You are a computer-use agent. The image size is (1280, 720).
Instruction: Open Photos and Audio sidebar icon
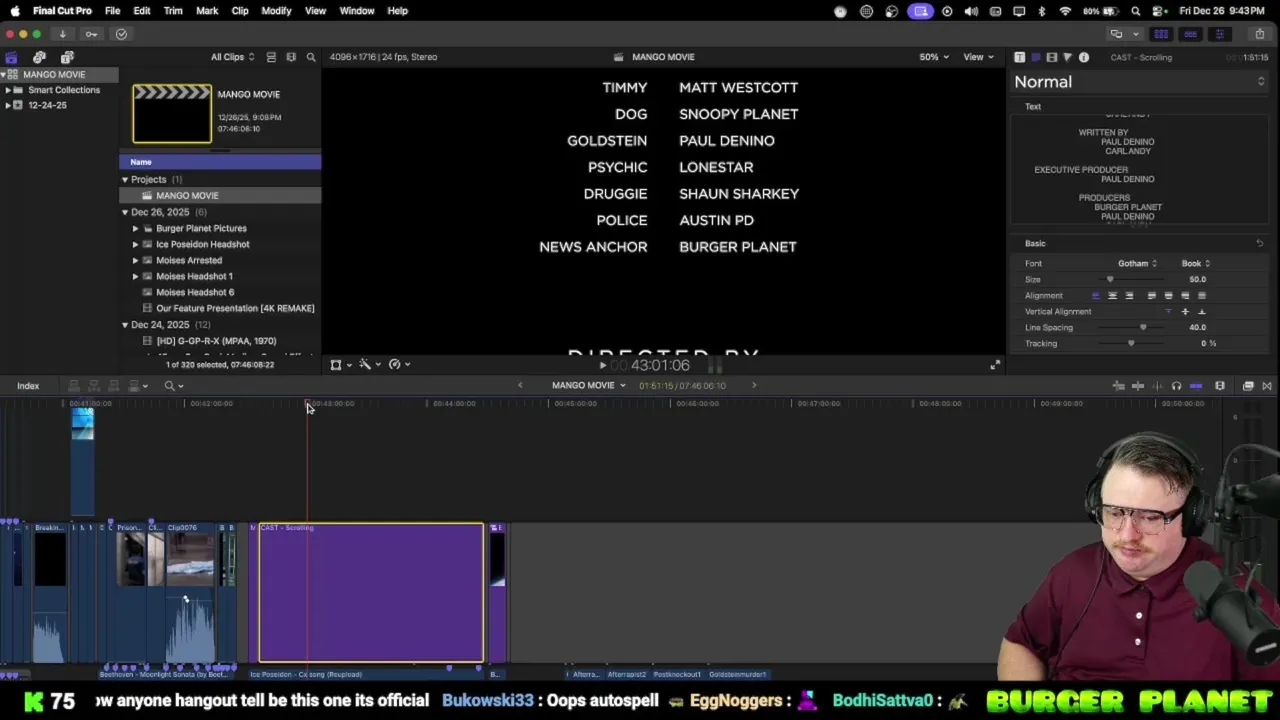pos(39,57)
